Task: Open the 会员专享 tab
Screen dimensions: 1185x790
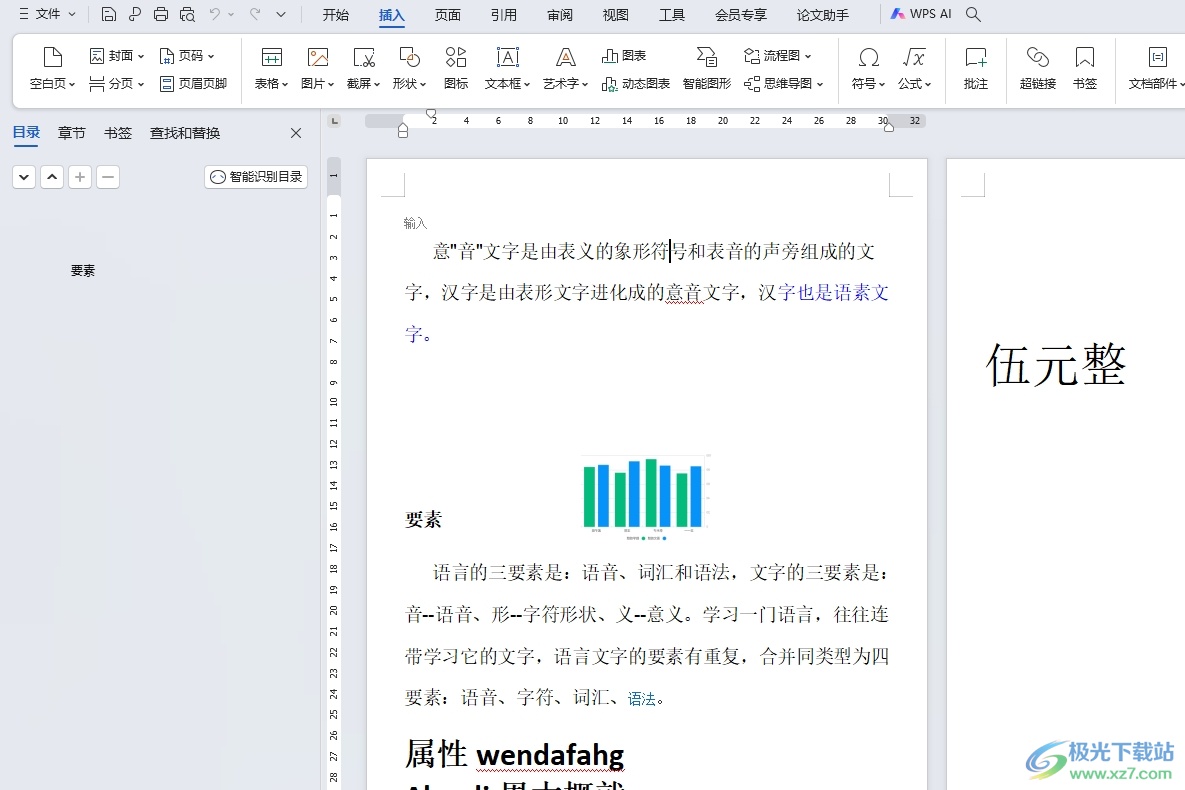Action: point(741,15)
